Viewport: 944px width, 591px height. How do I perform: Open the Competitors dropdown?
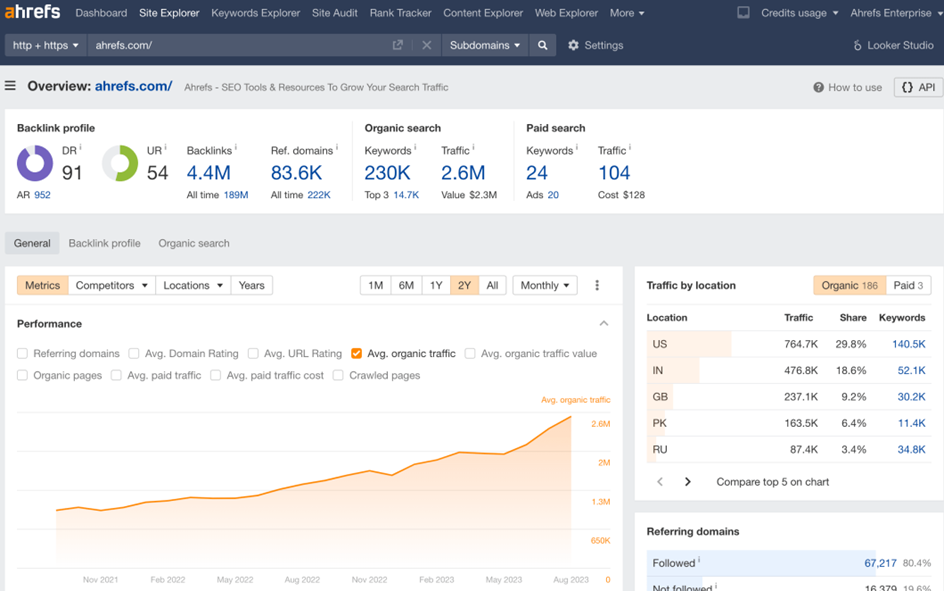pos(112,285)
